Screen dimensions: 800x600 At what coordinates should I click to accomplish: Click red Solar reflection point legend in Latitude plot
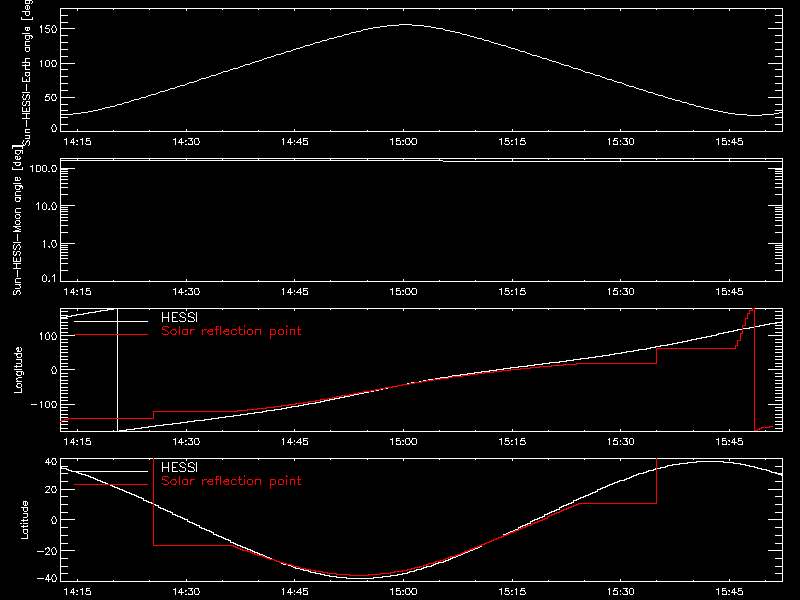(x=231, y=481)
